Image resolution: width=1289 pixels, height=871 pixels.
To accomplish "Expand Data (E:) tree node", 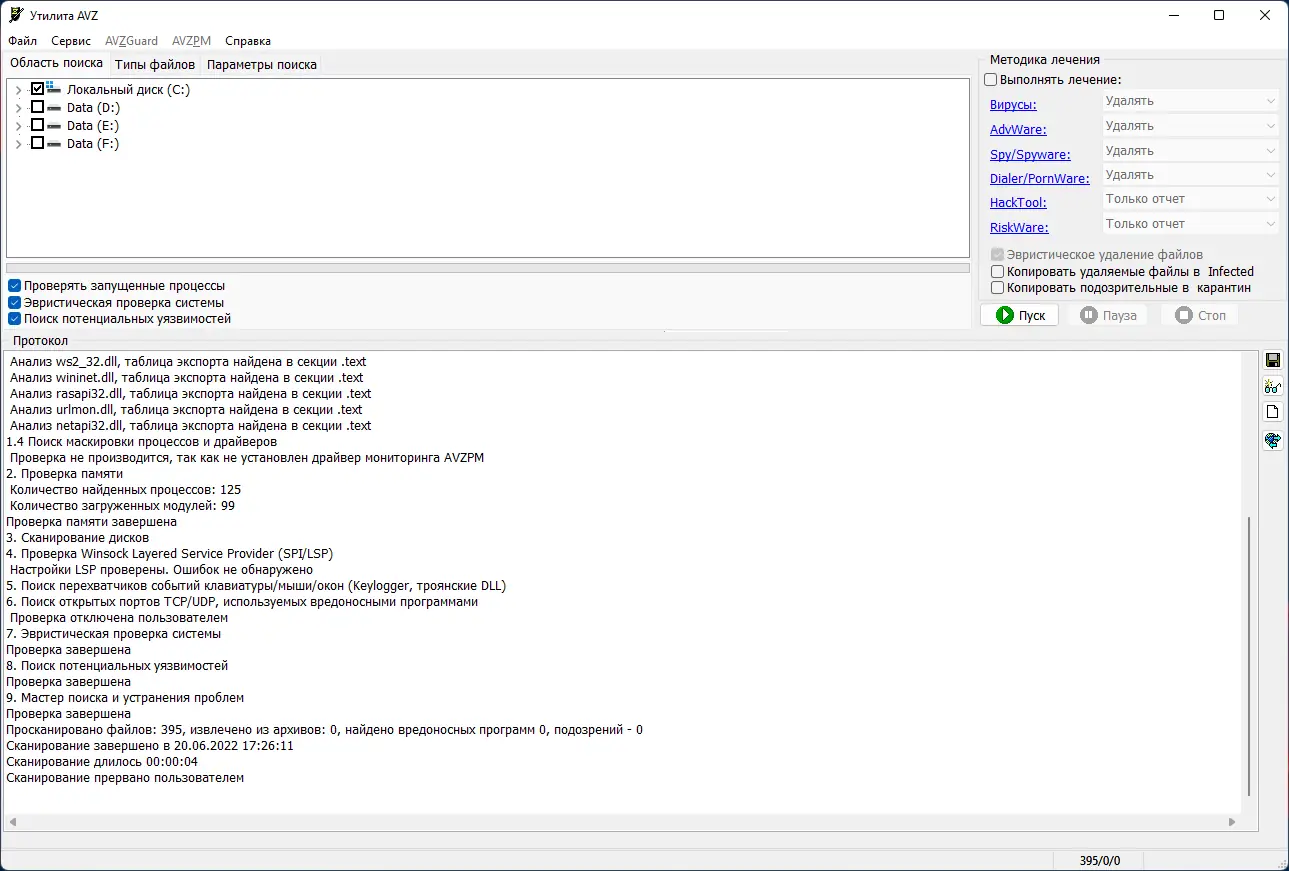I will pos(18,126).
